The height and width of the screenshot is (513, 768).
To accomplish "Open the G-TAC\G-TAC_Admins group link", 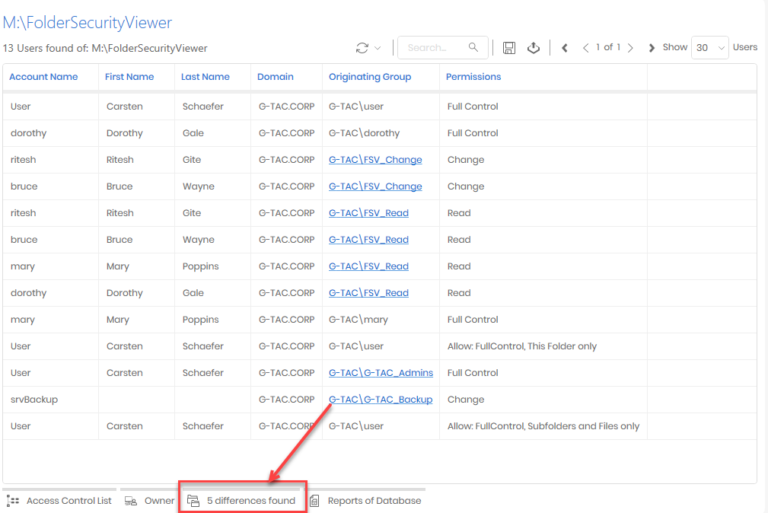I will pos(381,373).
